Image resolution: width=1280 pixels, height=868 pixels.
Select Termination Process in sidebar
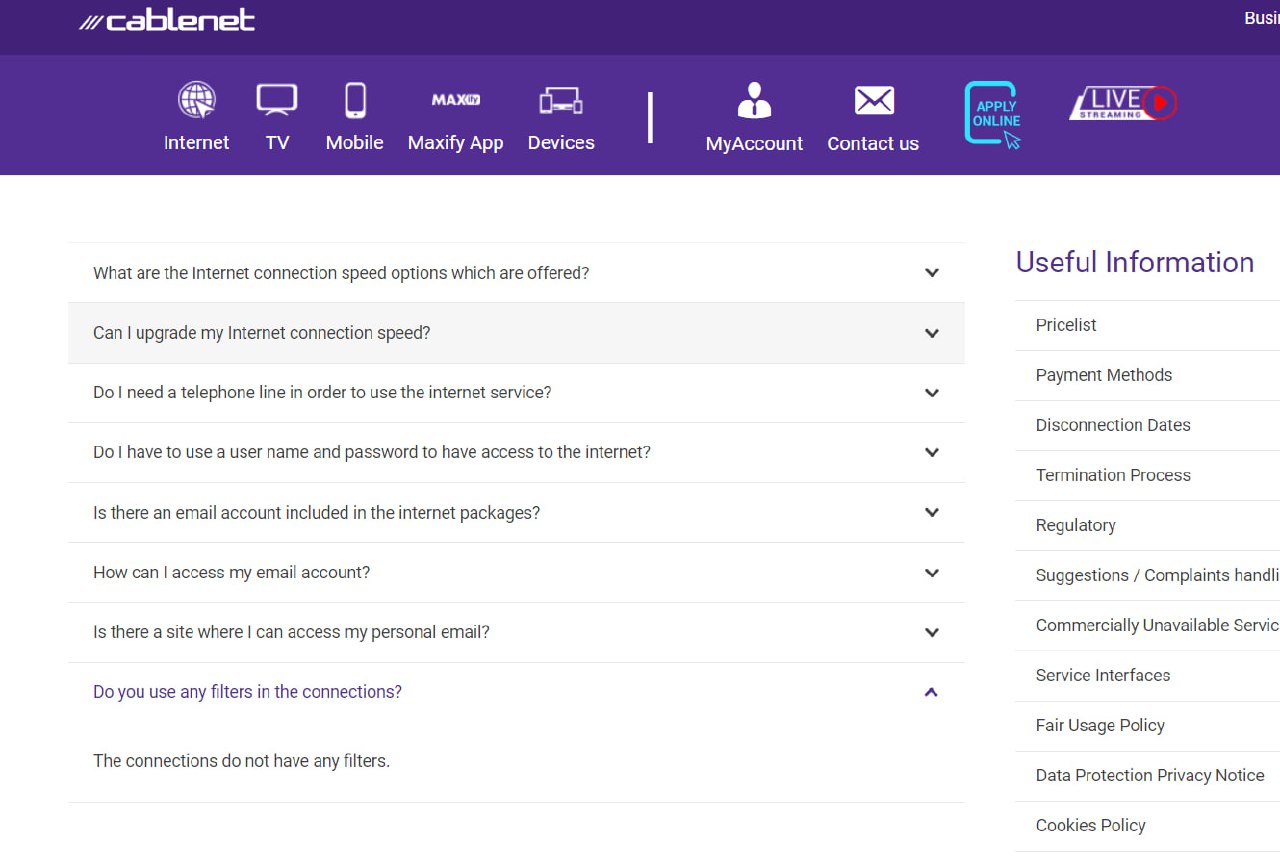1113,475
